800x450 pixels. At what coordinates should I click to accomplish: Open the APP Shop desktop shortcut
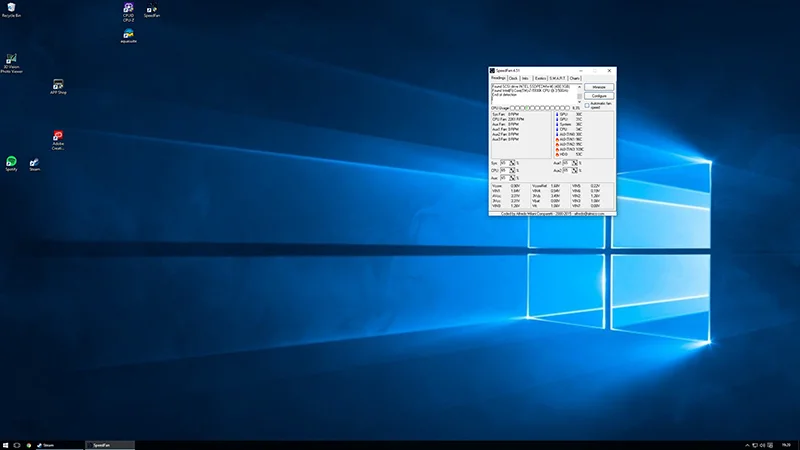58,87
